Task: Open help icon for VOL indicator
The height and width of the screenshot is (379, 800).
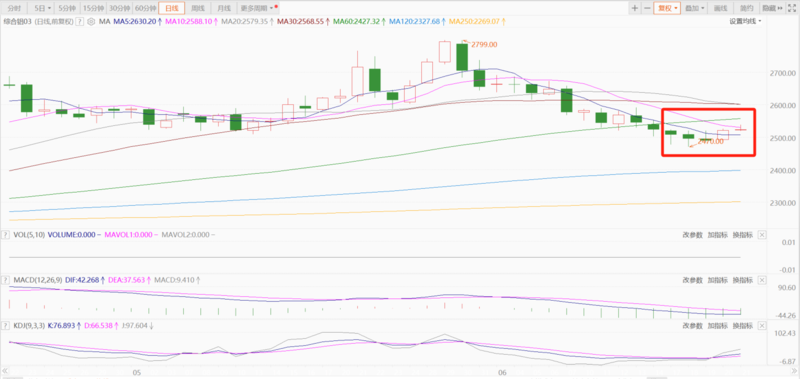Action: coord(6,235)
